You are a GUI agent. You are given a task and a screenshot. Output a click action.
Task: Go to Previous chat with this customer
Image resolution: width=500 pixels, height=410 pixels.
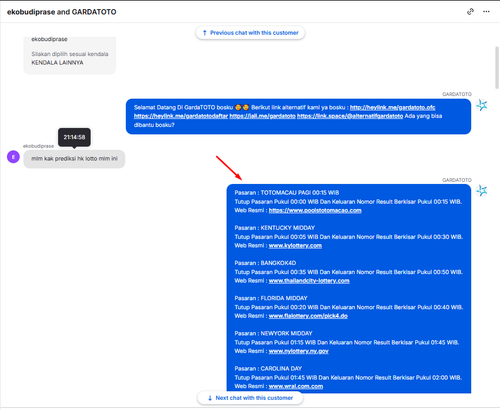point(250,33)
